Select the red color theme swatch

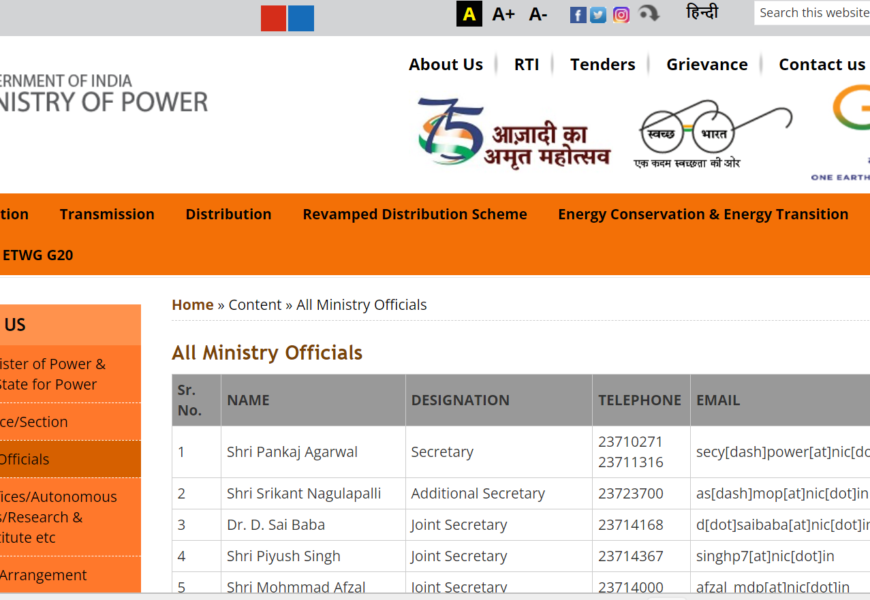(273, 18)
